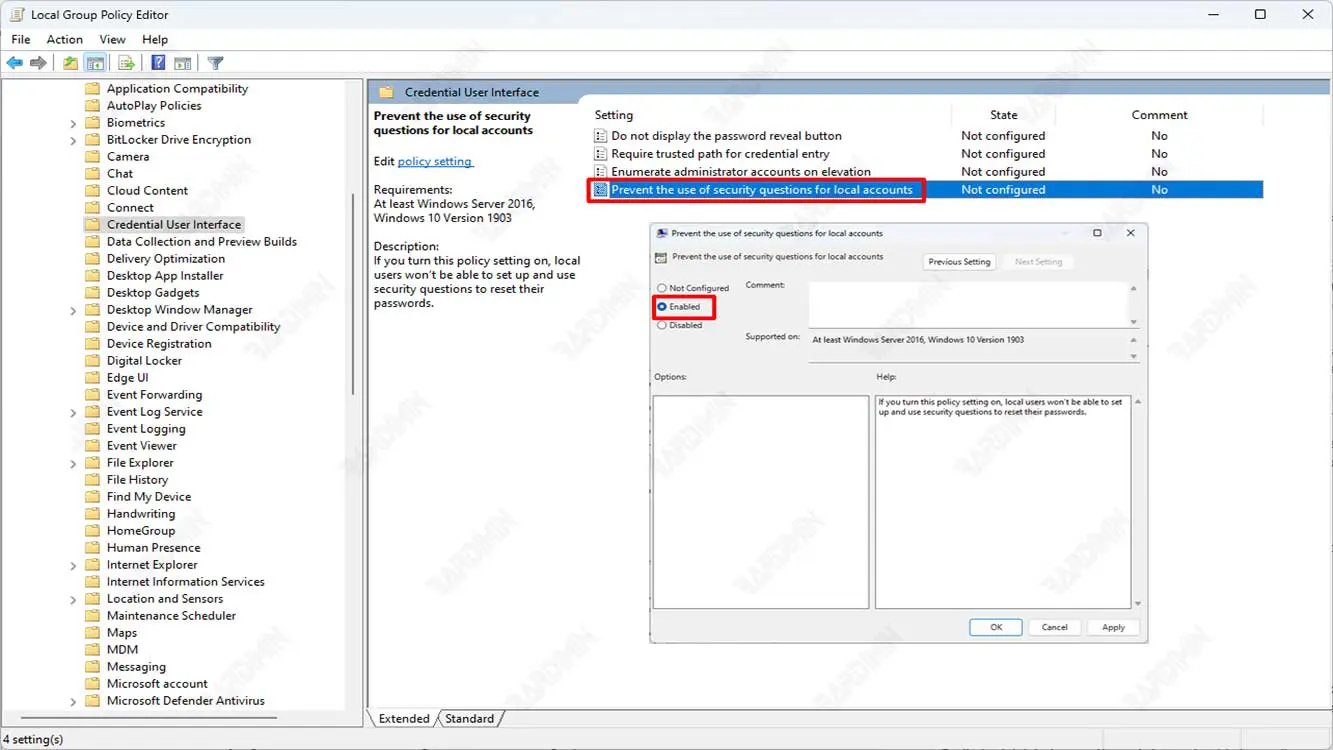The height and width of the screenshot is (750, 1333).
Task: Click the folder icon beside Messaging
Action: (x=92, y=667)
